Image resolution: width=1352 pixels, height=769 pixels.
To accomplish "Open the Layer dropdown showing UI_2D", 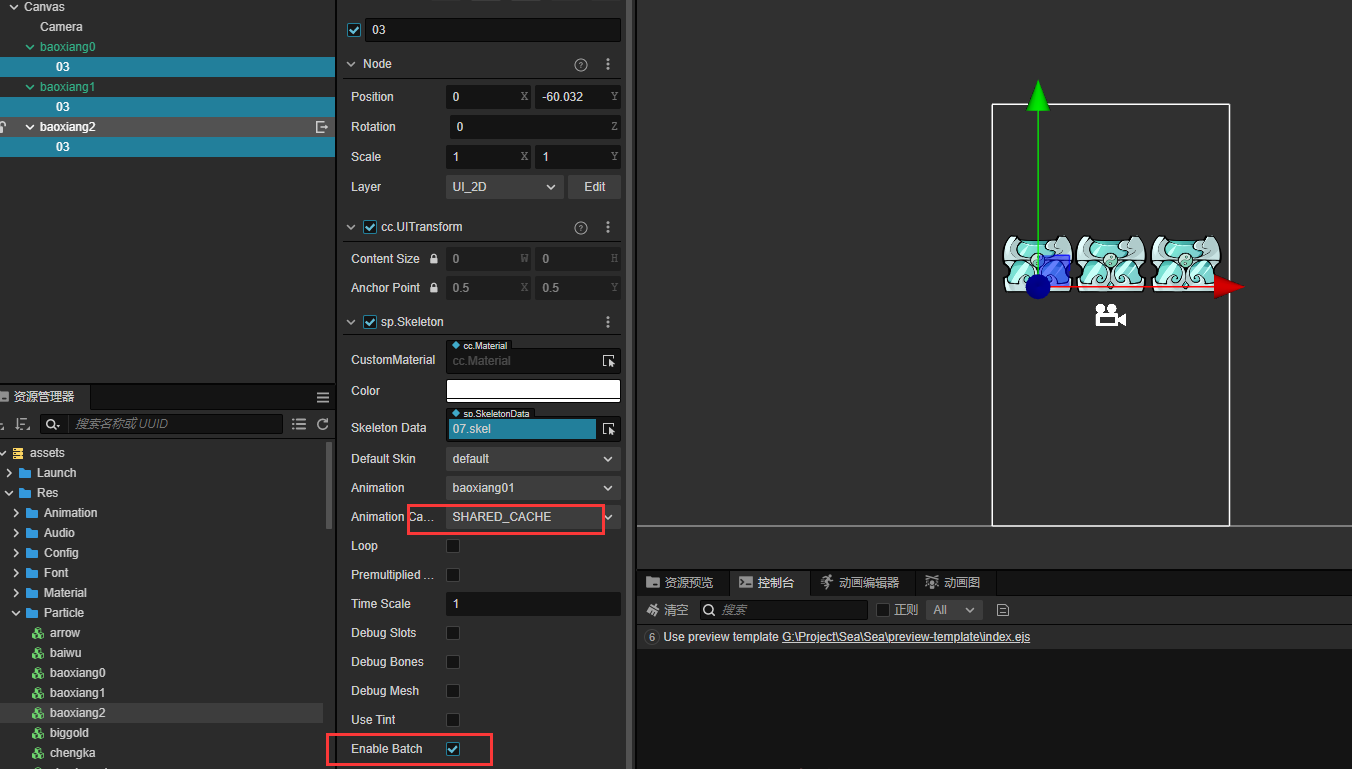I will 505,187.
